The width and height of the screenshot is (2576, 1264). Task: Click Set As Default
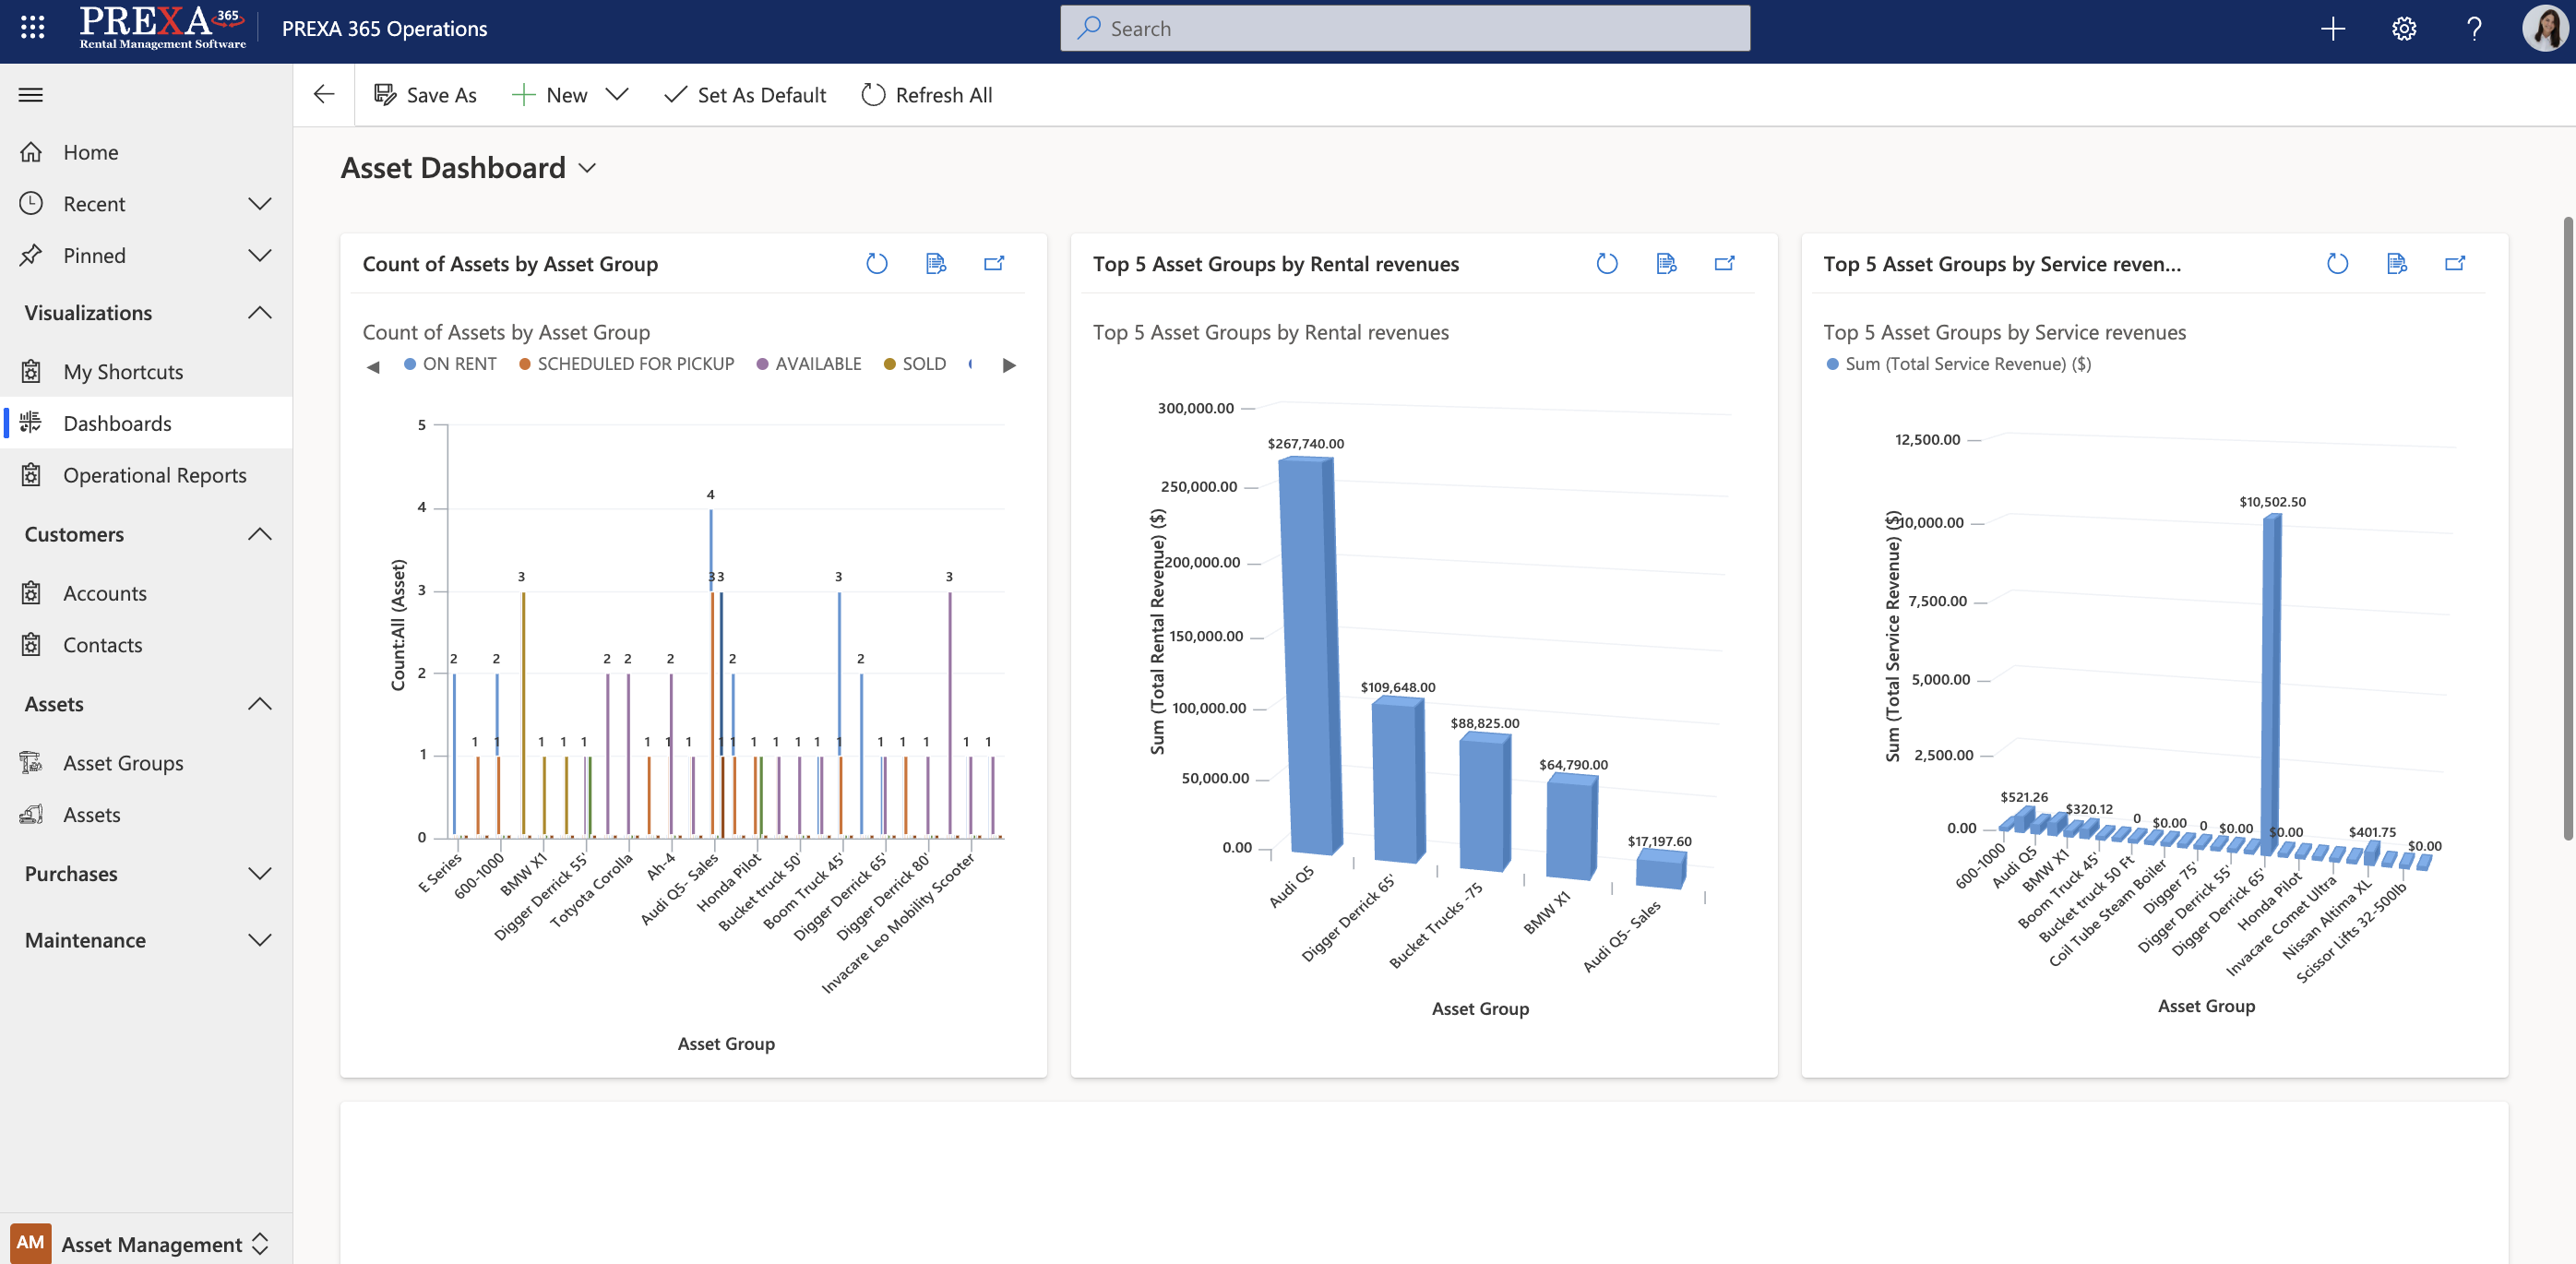click(x=744, y=94)
